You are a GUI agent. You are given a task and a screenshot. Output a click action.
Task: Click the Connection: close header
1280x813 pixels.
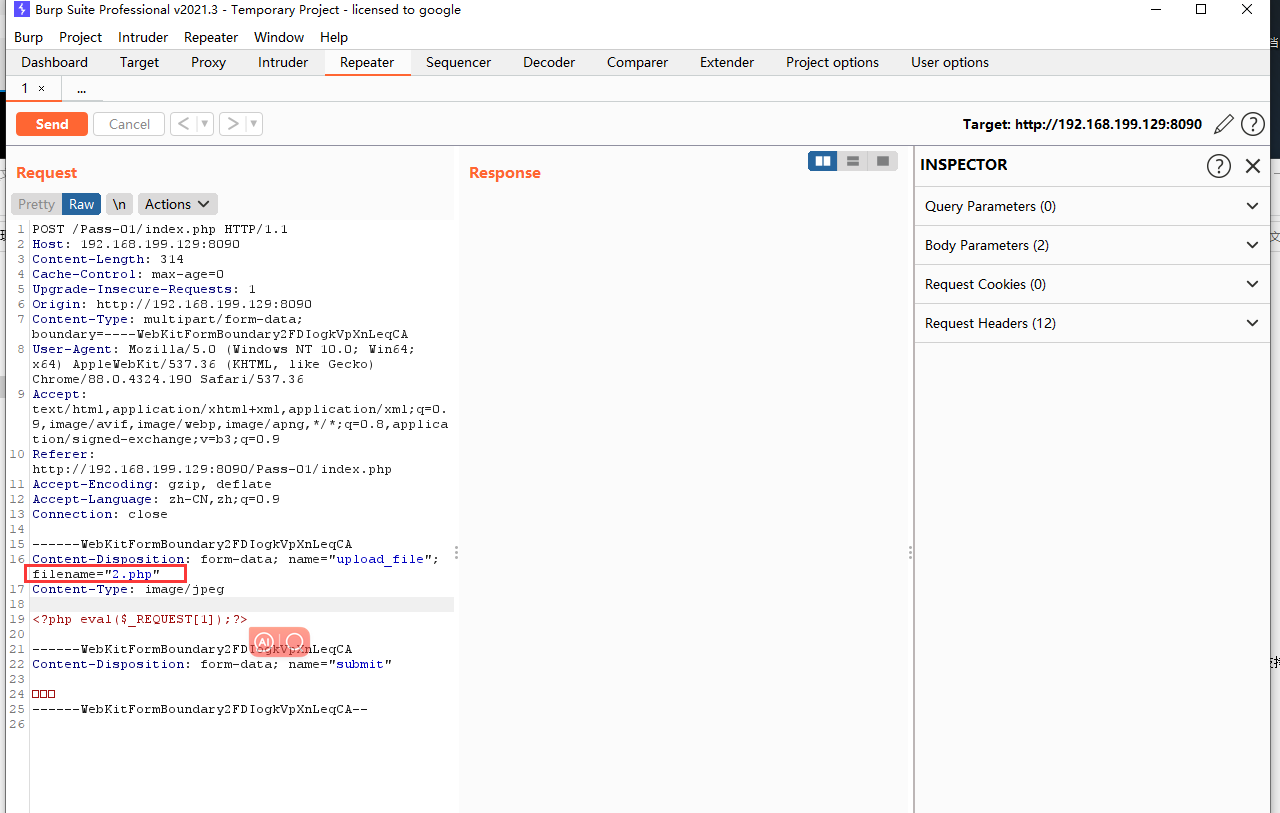click(x=100, y=514)
